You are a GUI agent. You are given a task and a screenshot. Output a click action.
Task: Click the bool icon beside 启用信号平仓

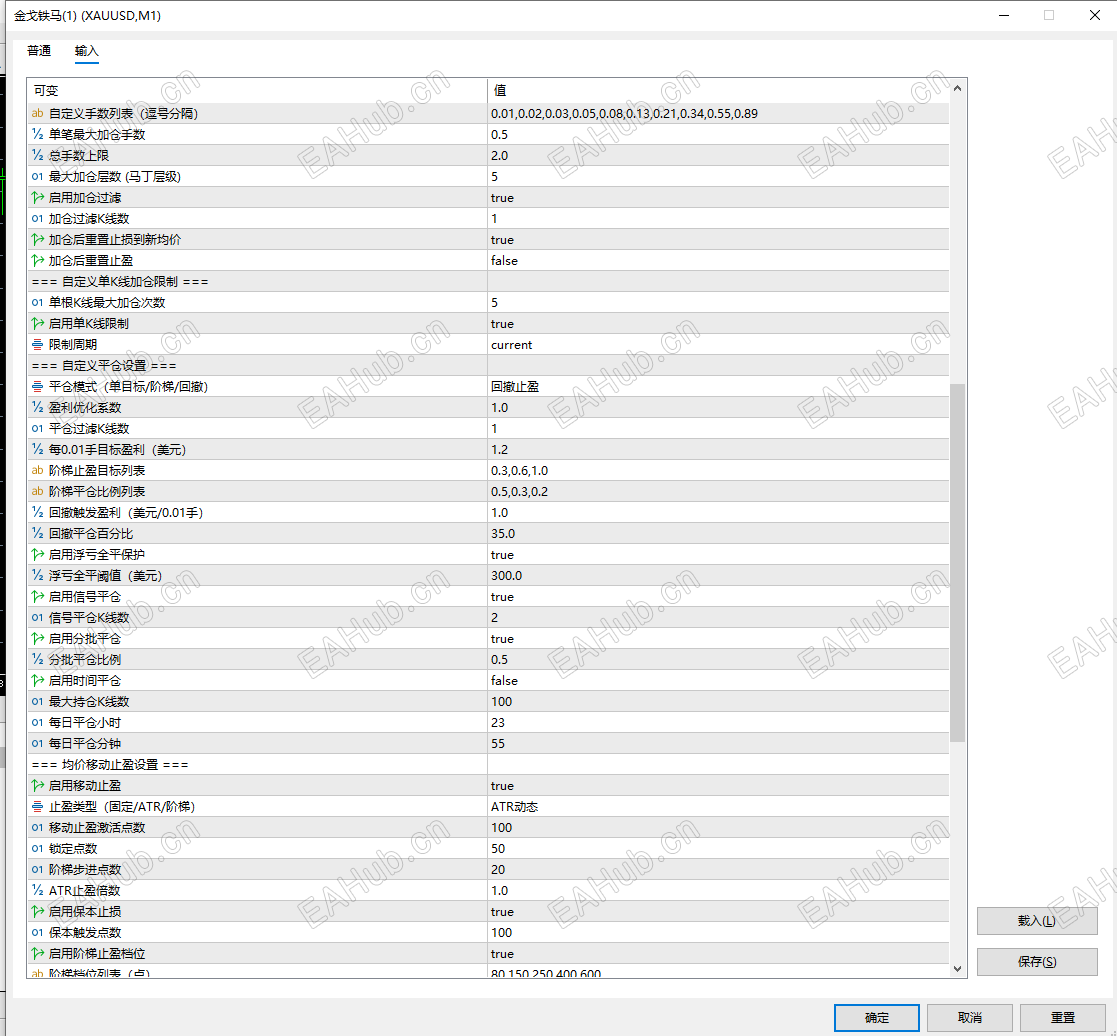pyautogui.click(x=38, y=596)
